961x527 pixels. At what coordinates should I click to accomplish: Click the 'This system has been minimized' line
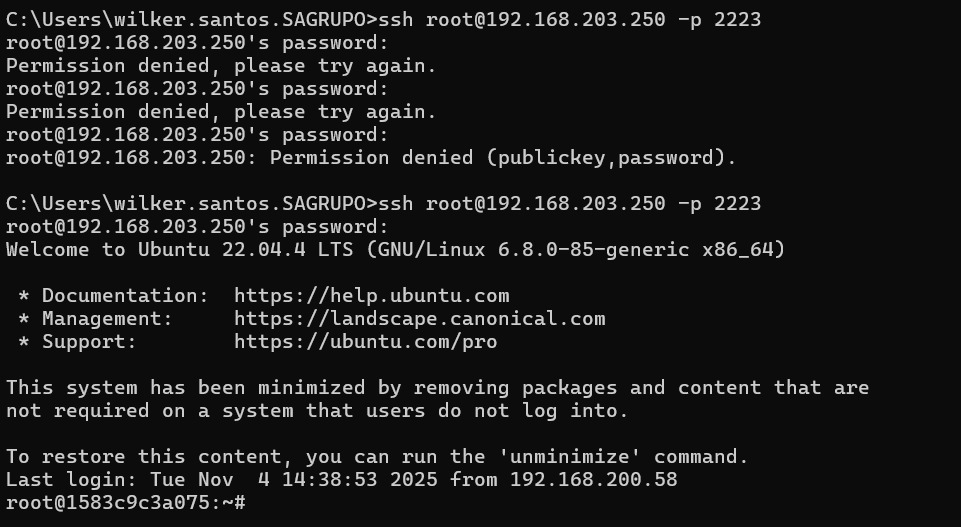(x=437, y=388)
